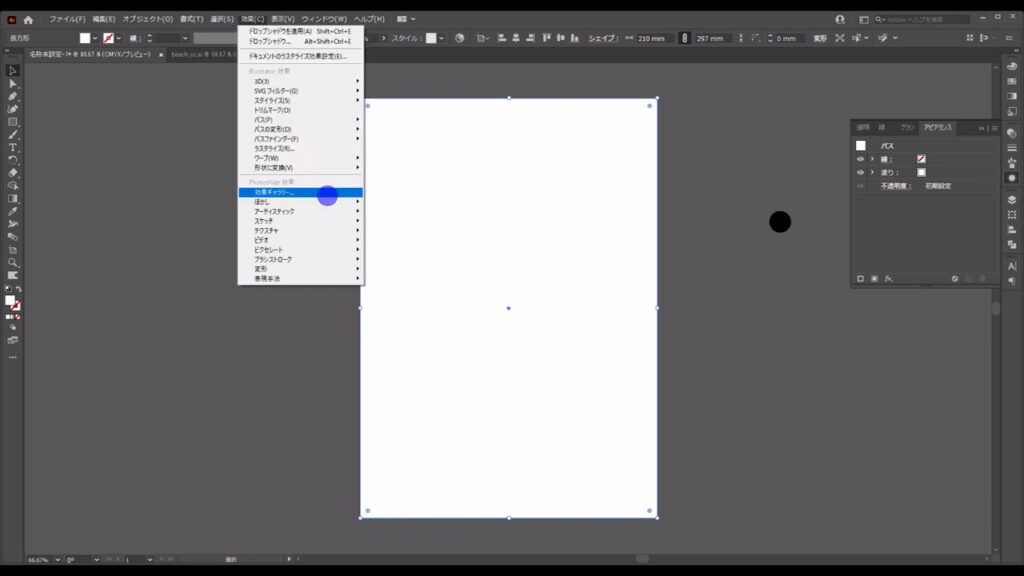
Task: Expand the 塗り fill attribute row
Action: [x=872, y=172]
